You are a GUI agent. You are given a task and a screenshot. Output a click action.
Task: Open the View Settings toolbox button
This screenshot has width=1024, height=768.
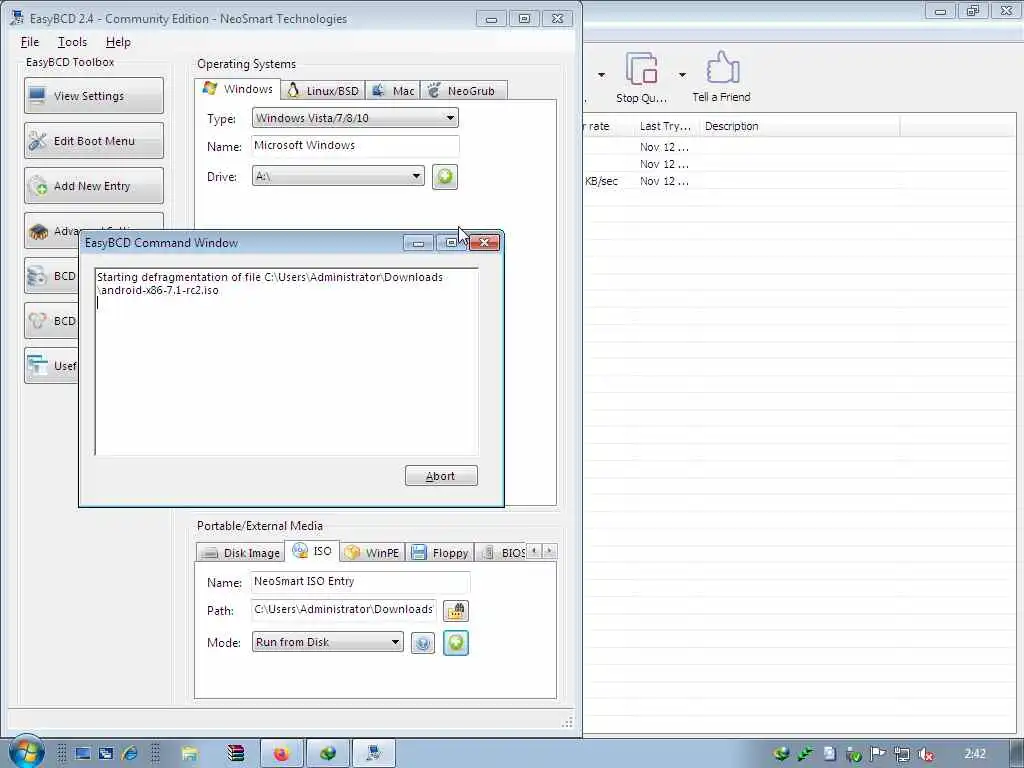tap(94, 95)
